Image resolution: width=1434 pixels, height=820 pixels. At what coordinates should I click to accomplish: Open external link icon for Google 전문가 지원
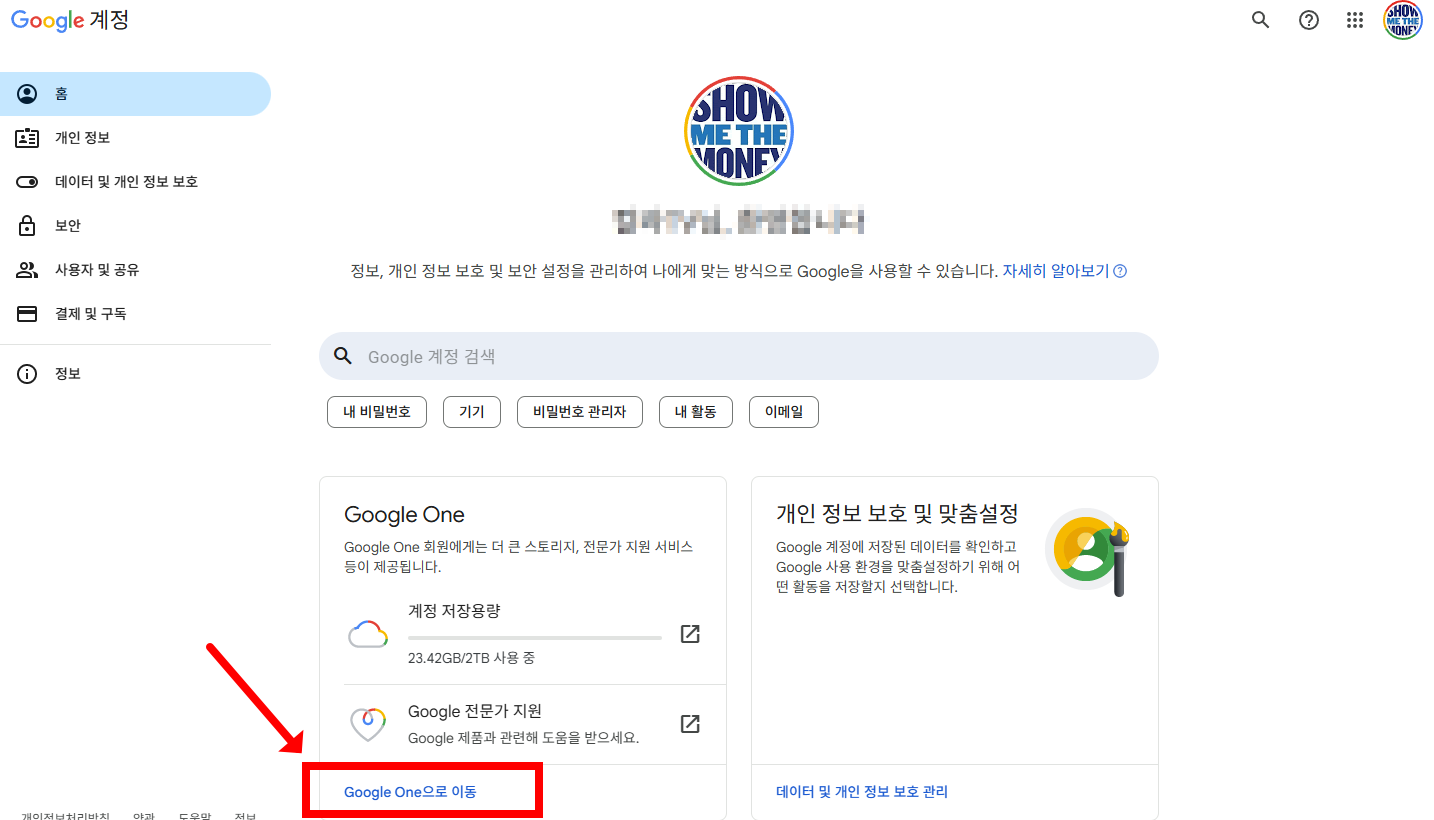[x=690, y=724]
